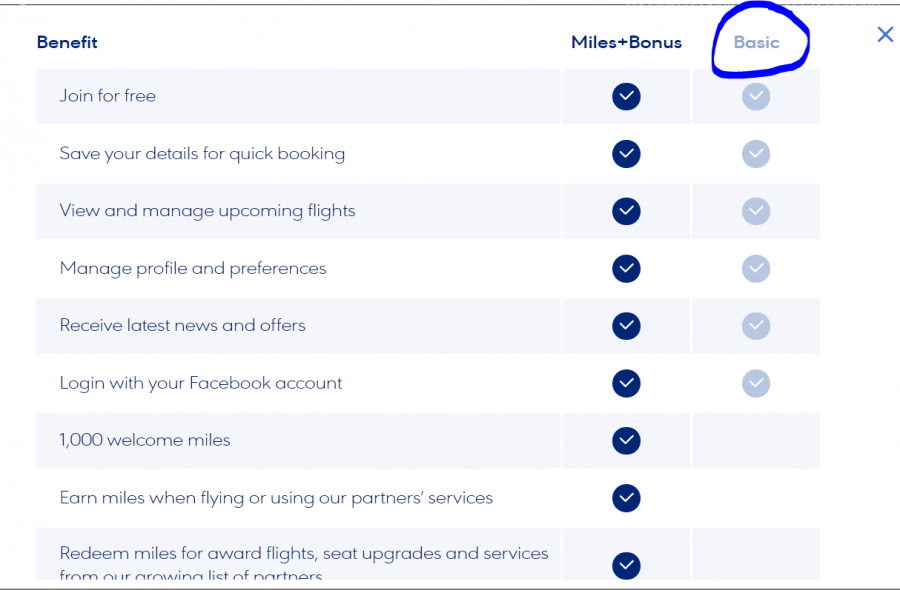Select the Basic column header
Viewport: 900px width, 590px height.
(x=756, y=42)
